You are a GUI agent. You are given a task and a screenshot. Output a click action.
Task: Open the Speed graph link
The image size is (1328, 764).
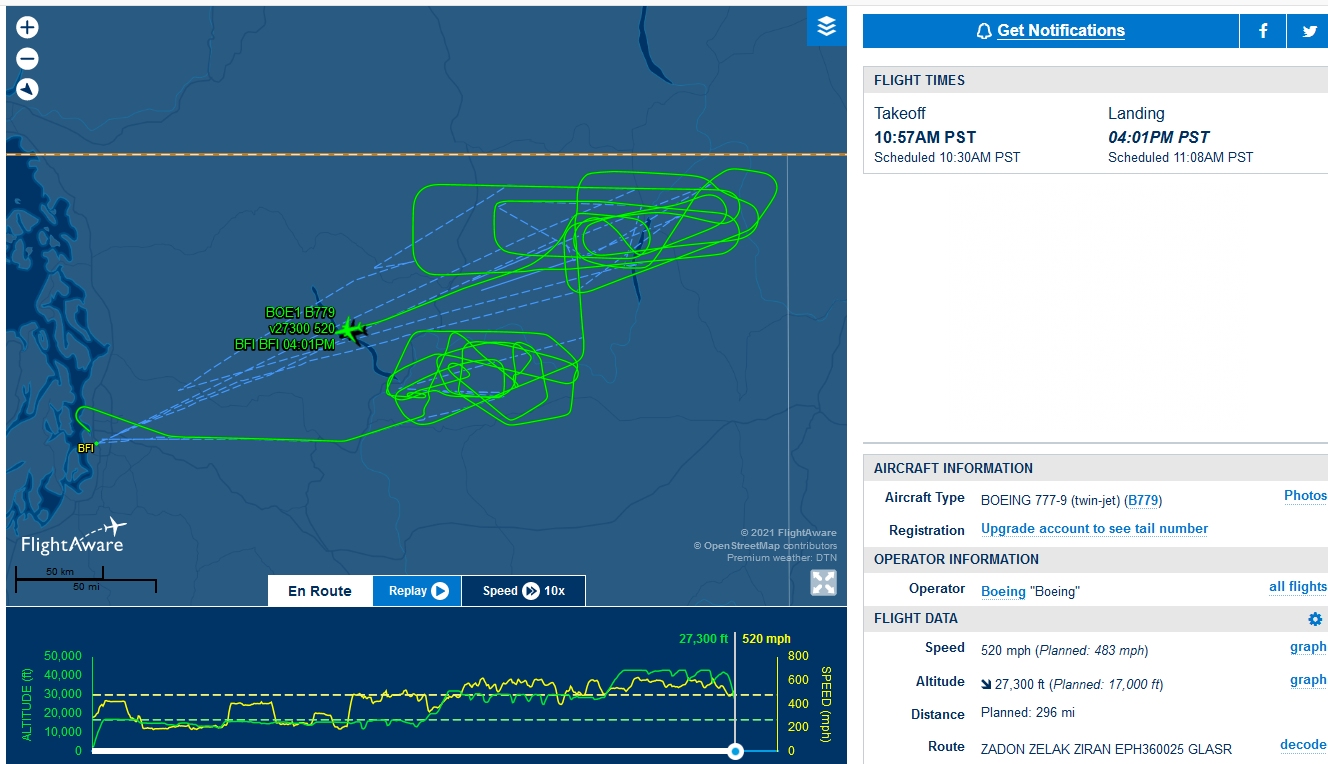(x=1308, y=647)
